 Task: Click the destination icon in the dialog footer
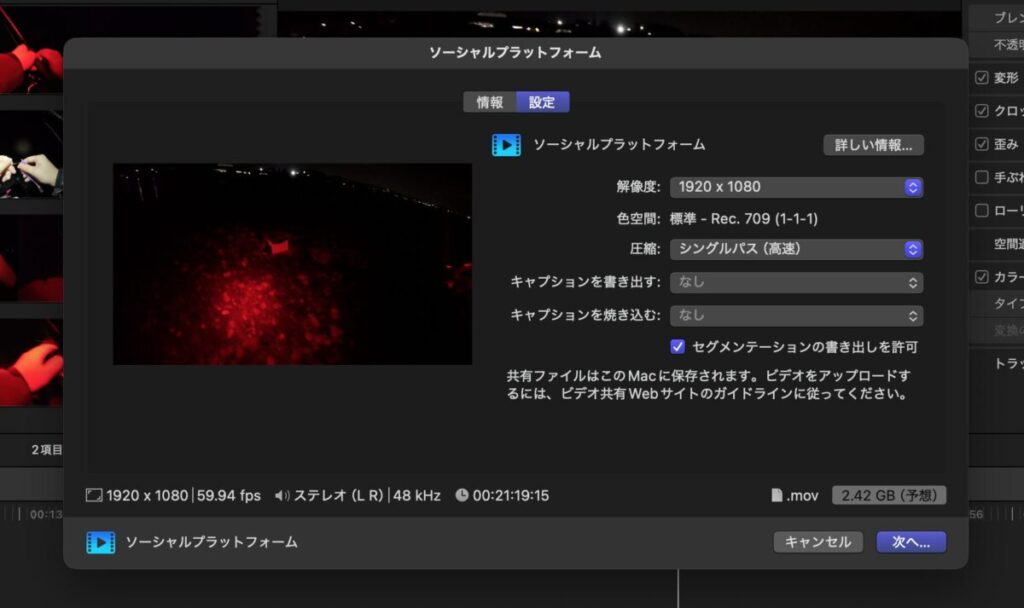pyautogui.click(x=100, y=542)
